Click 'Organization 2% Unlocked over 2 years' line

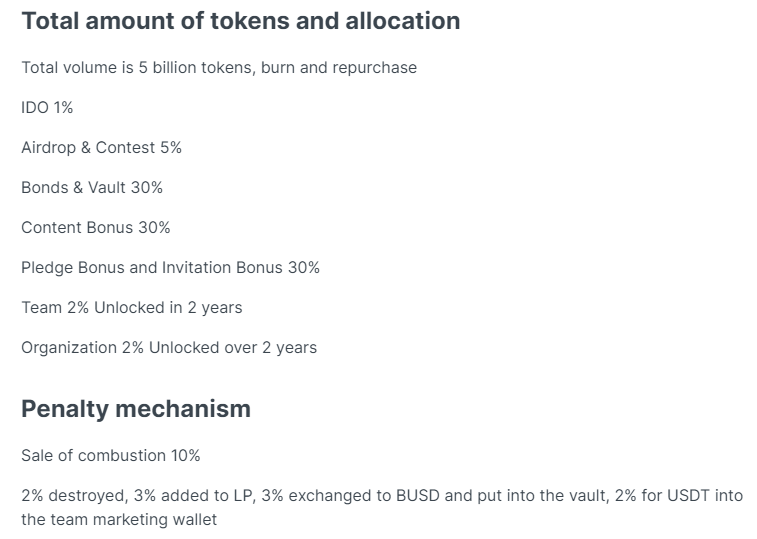click(x=169, y=348)
